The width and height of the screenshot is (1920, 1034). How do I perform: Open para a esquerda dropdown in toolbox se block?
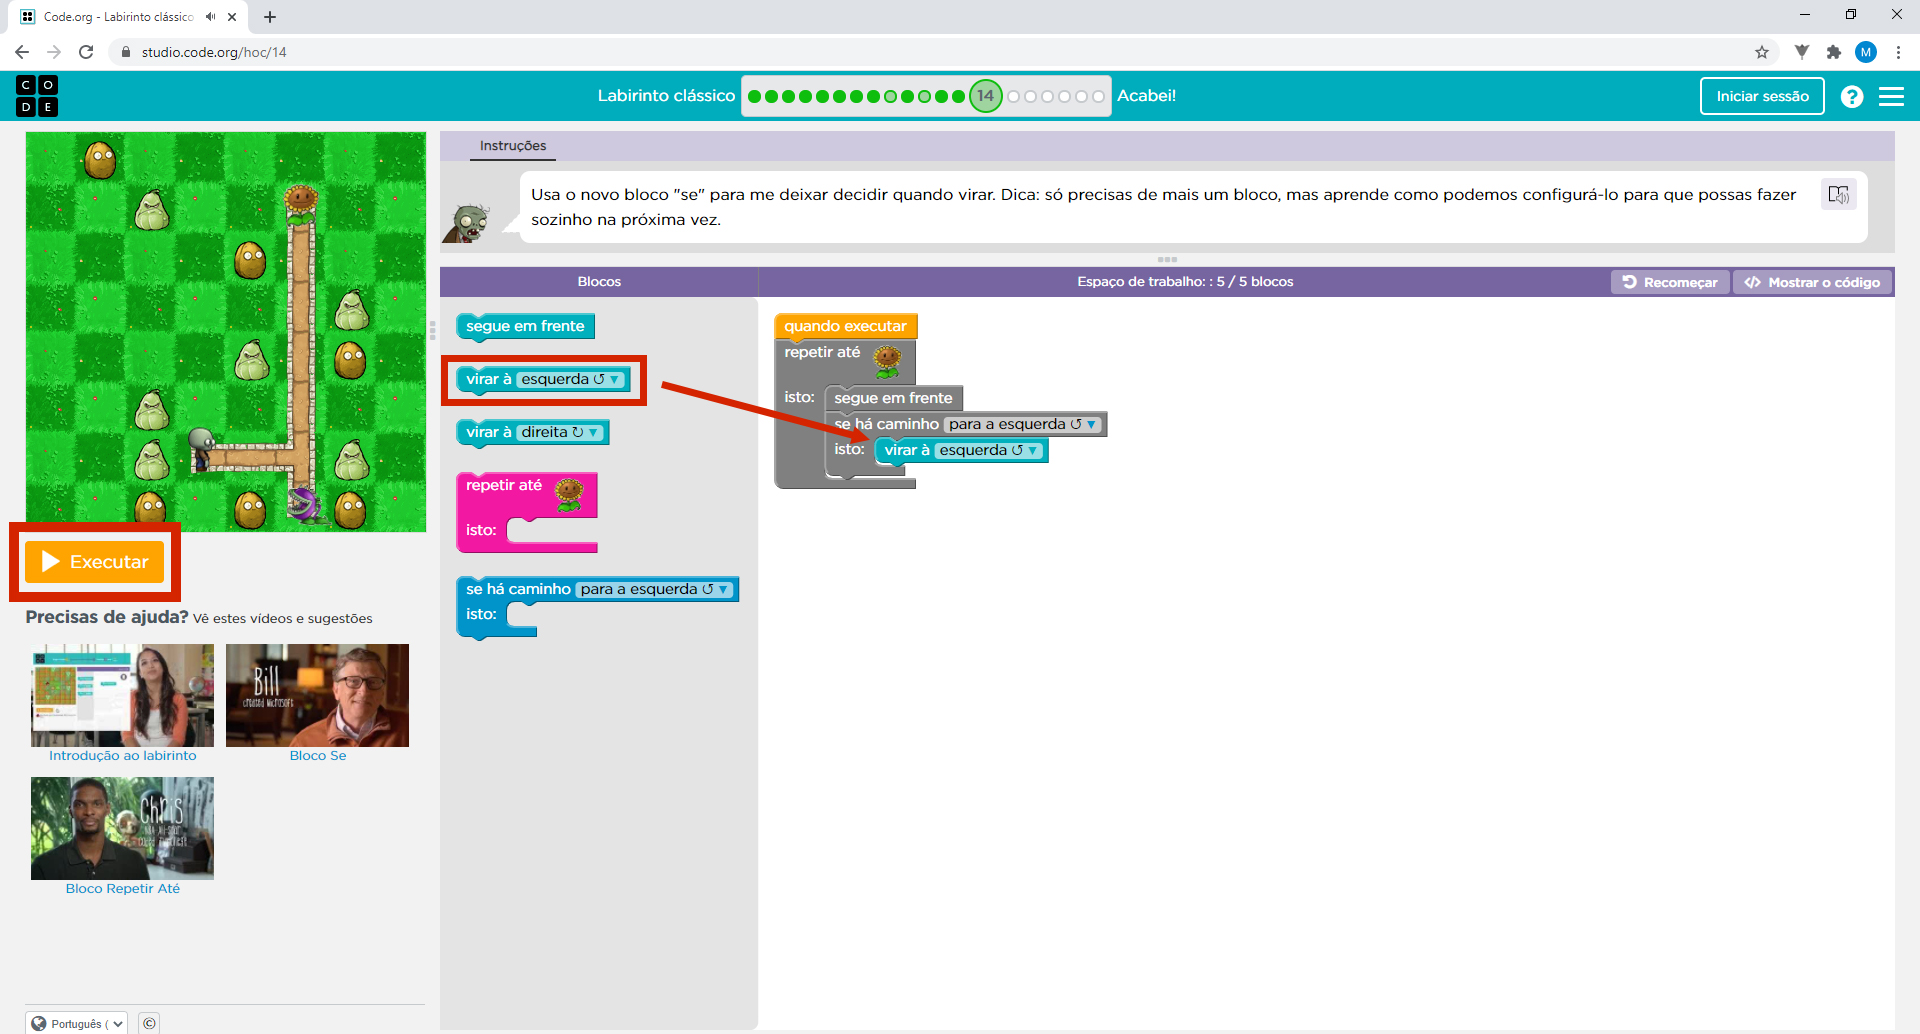[x=655, y=589]
